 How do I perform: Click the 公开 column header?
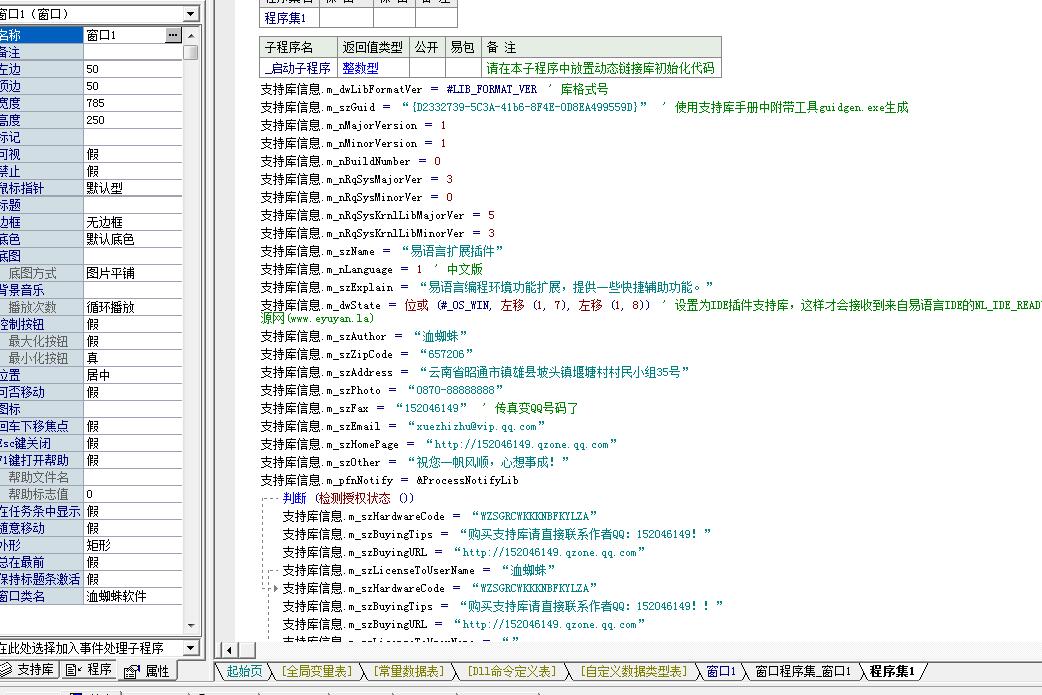(x=427, y=47)
